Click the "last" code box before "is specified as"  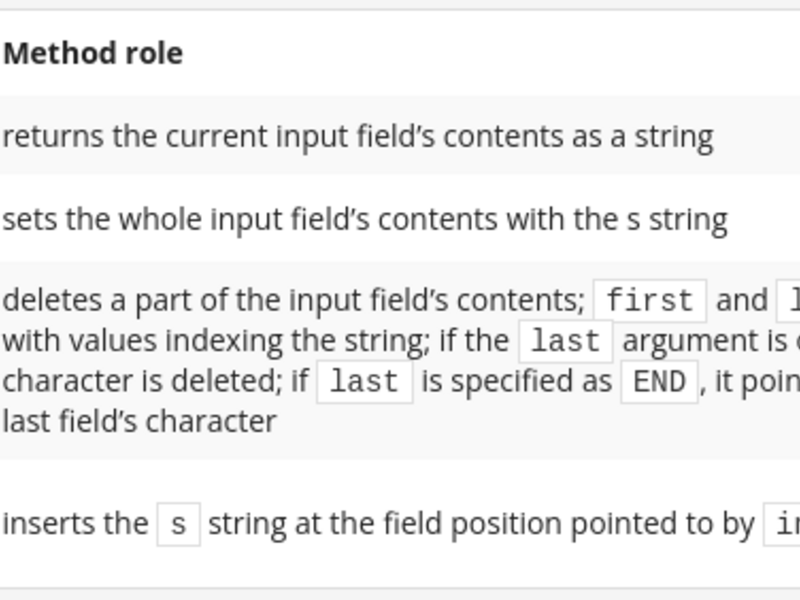tap(364, 382)
